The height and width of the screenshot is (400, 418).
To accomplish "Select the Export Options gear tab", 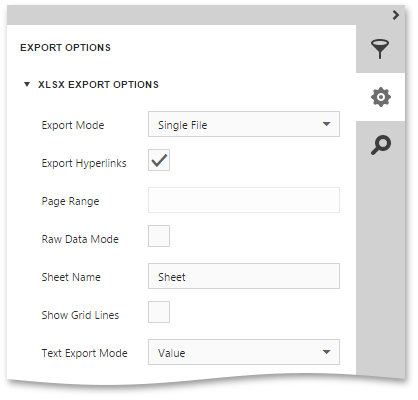I will (x=381, y=97).
